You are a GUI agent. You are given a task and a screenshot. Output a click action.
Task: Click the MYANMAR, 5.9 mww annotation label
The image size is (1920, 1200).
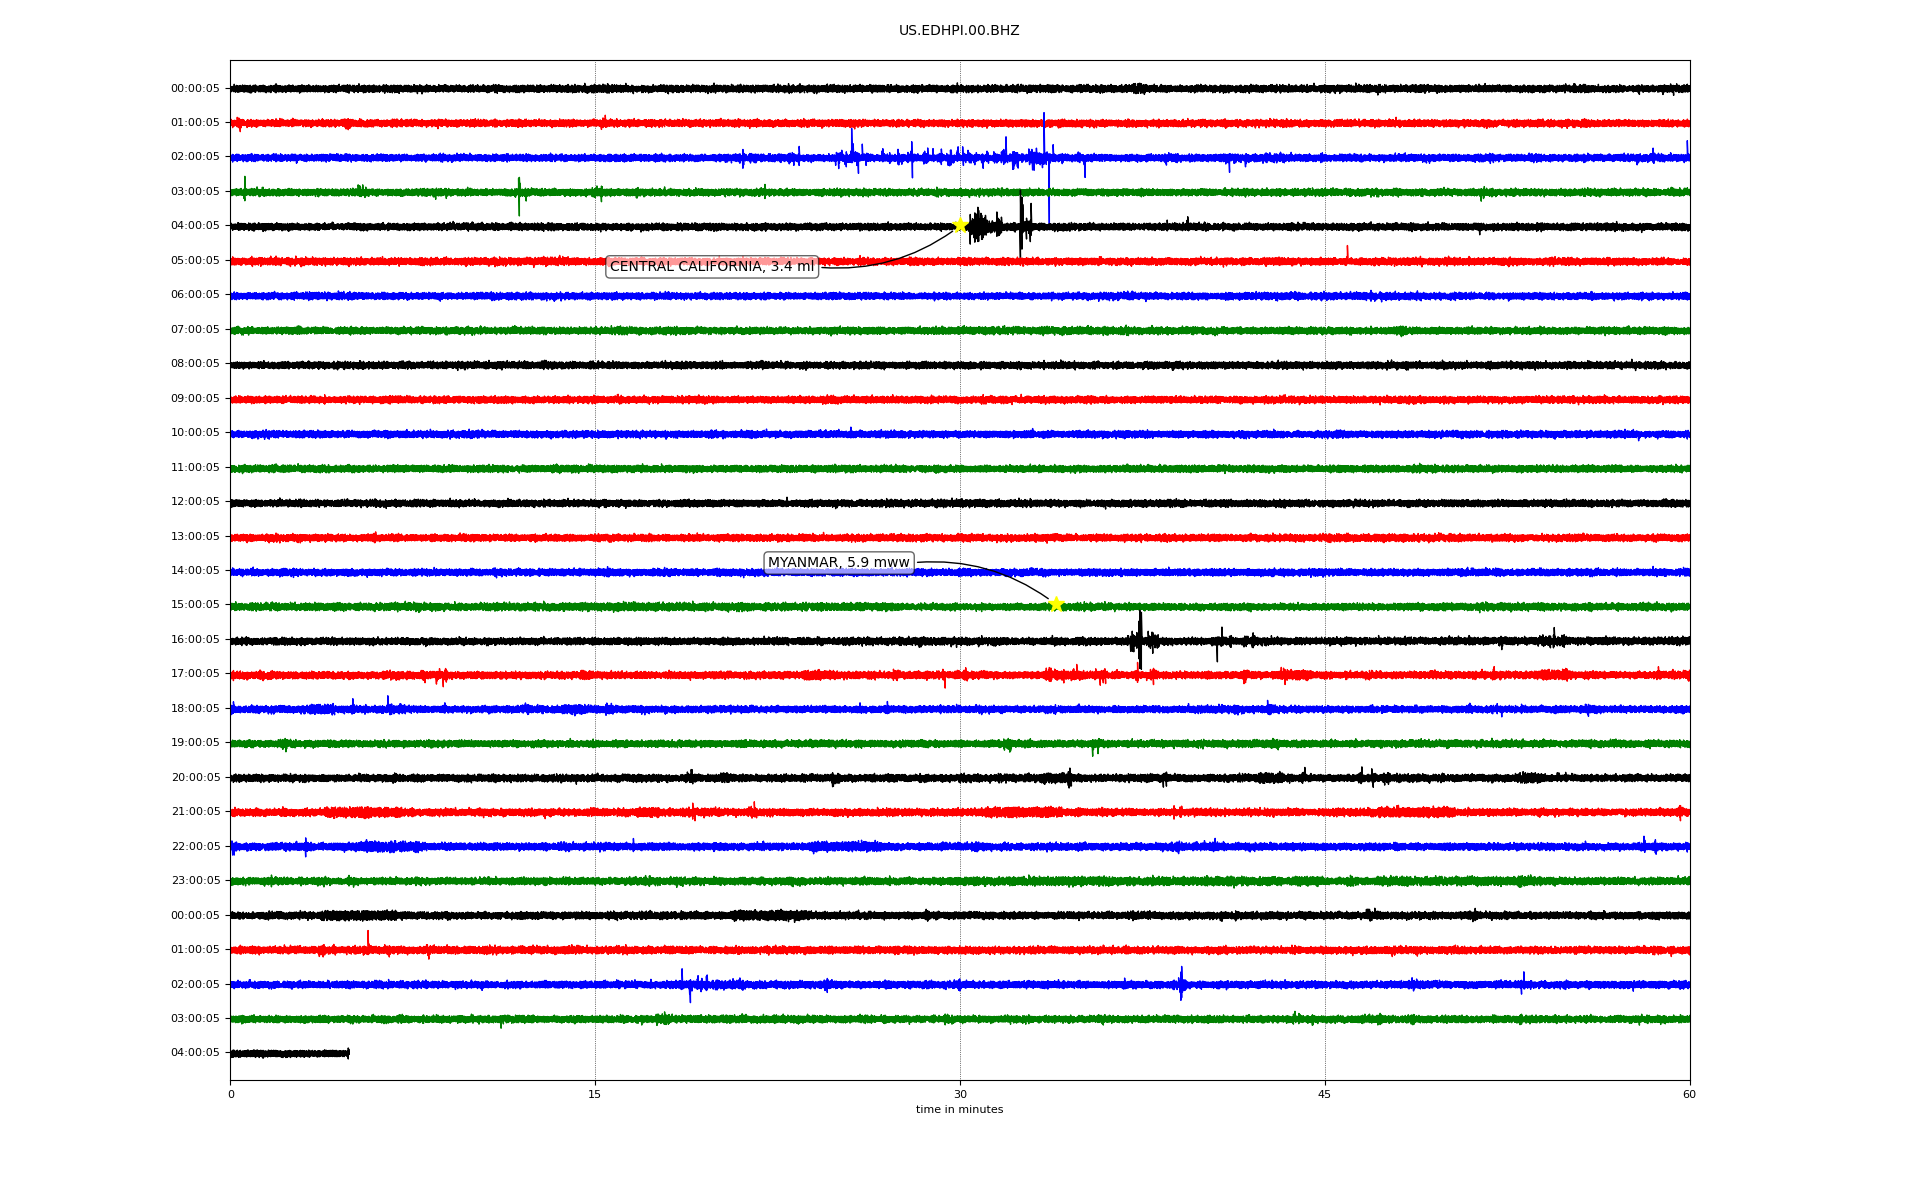[838, 562]
